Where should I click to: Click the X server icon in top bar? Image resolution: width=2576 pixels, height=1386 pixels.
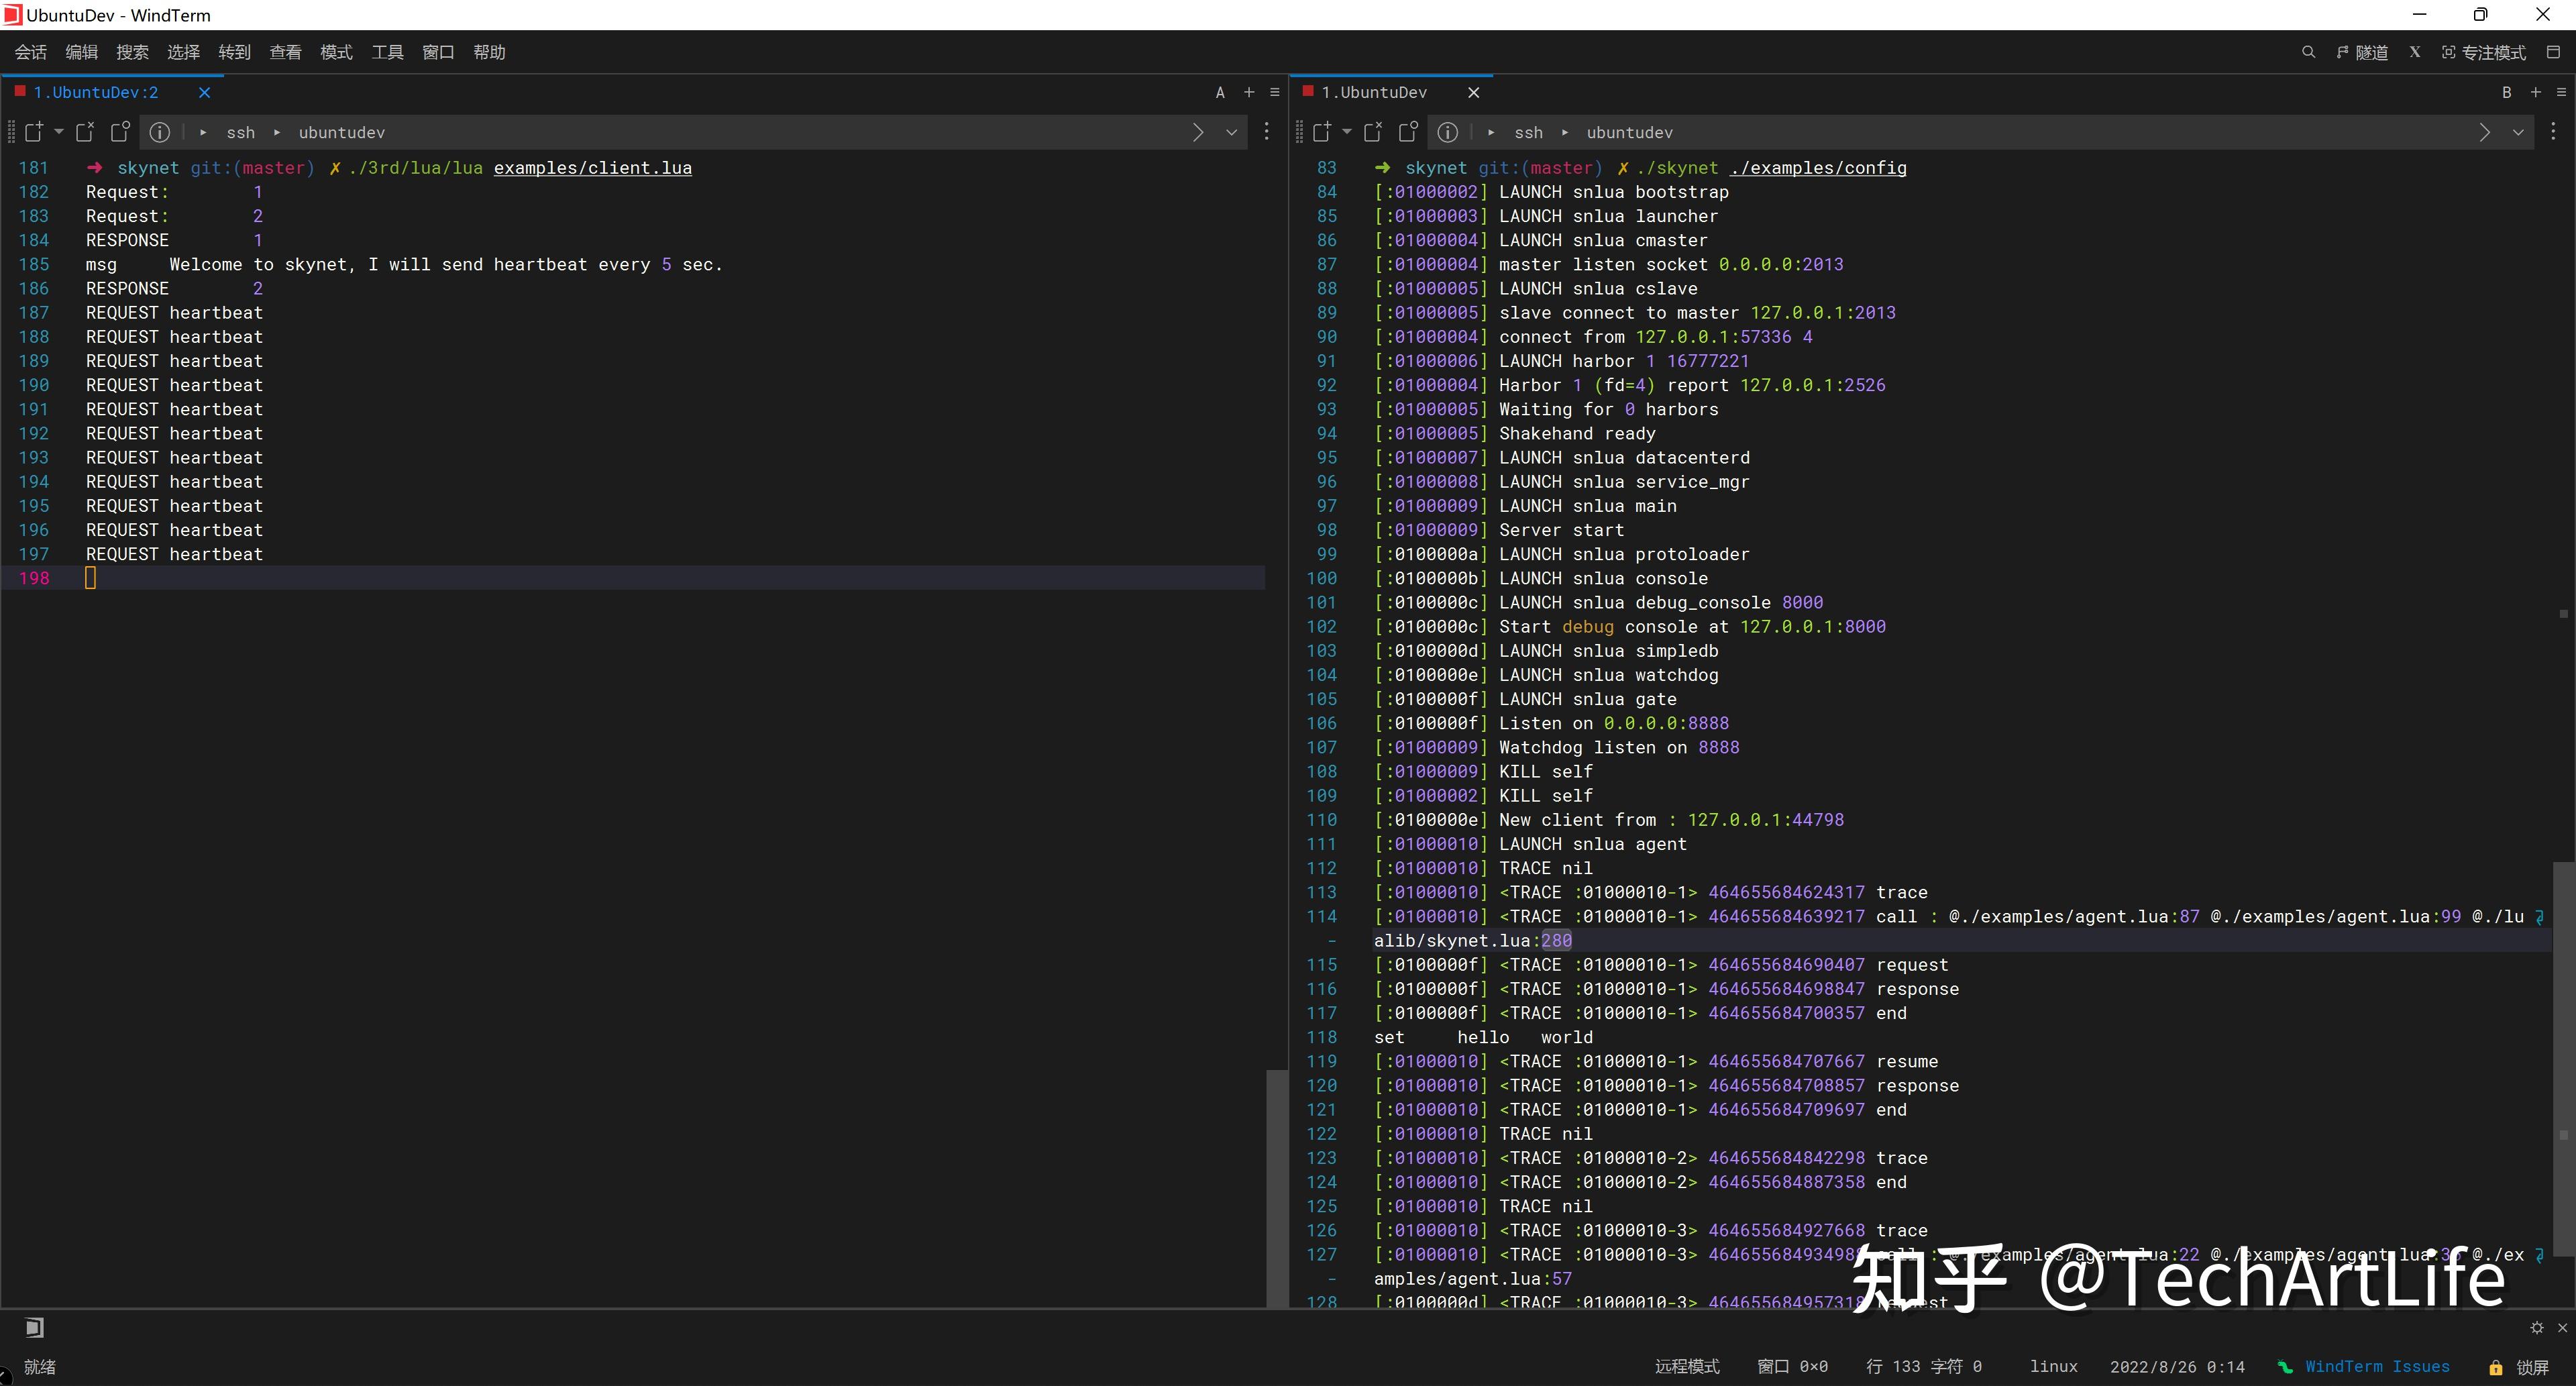(2415, 52)
